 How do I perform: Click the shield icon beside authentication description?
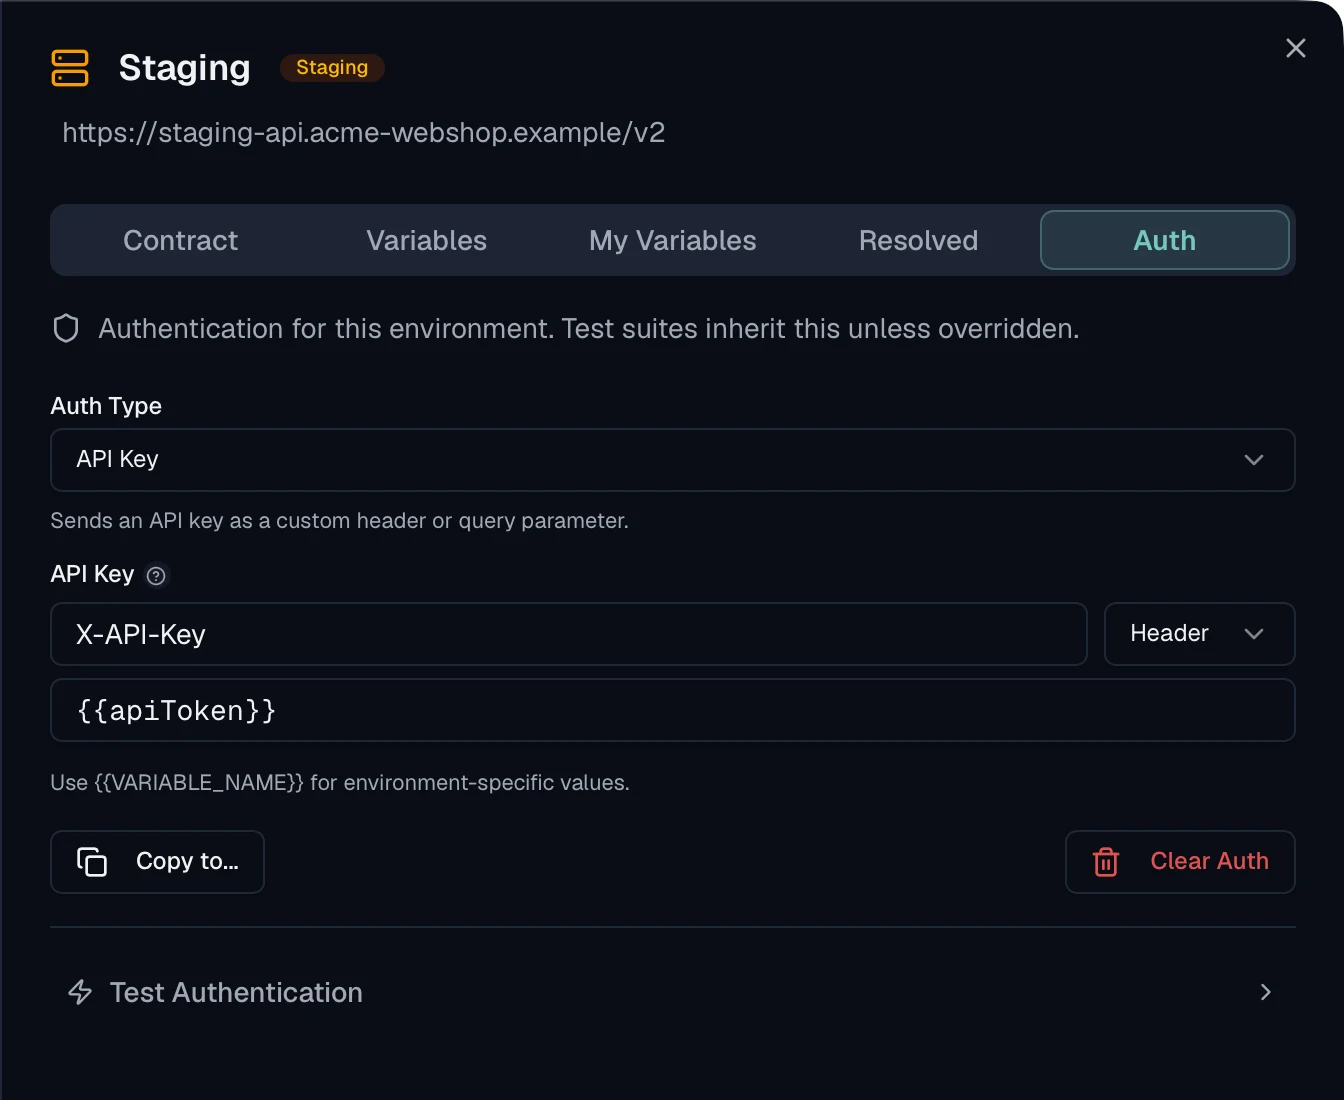point(66,328)
